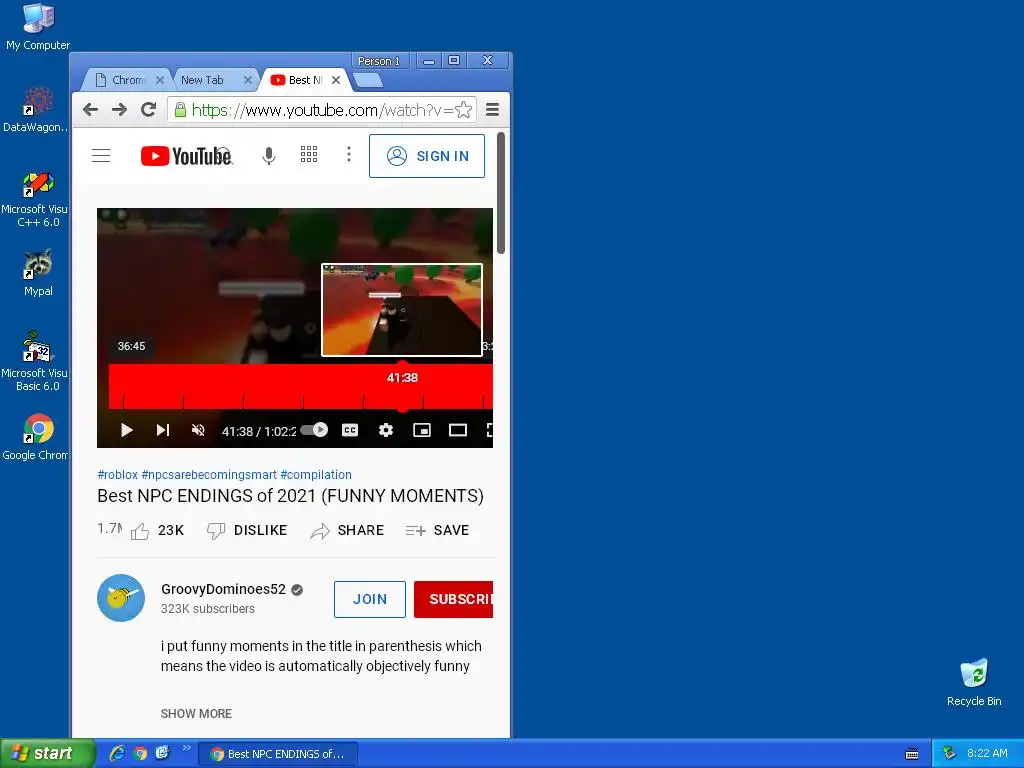Open YouTube apps grid
This screenshot has height=768, width=1024.
pos(309,154)
